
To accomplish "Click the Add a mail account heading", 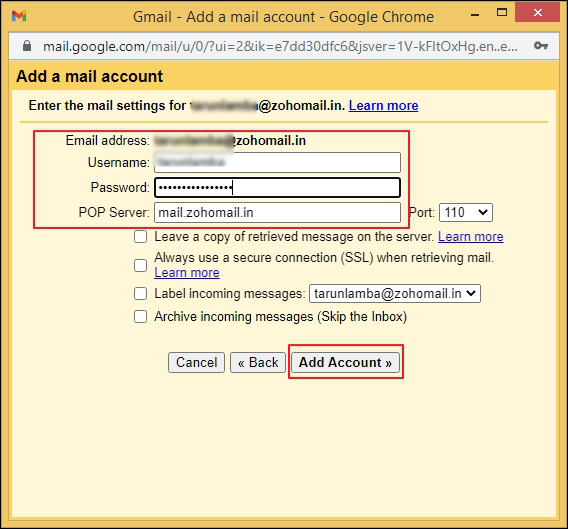I will [89, 76].
